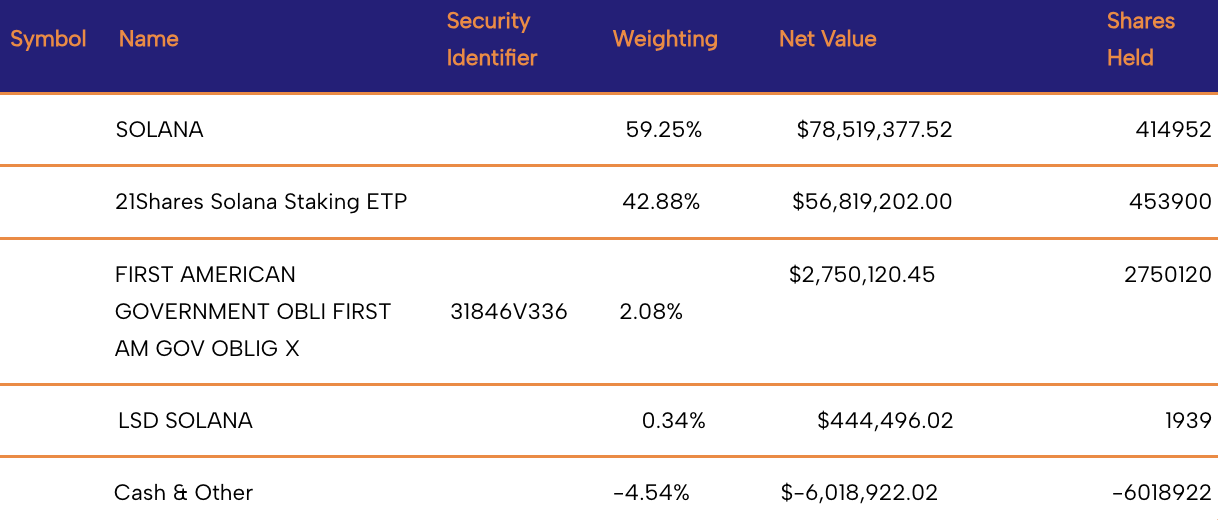Screen dimensions: 1218x520
Task: Click the Symbol column header
Action: pos(48,39)
